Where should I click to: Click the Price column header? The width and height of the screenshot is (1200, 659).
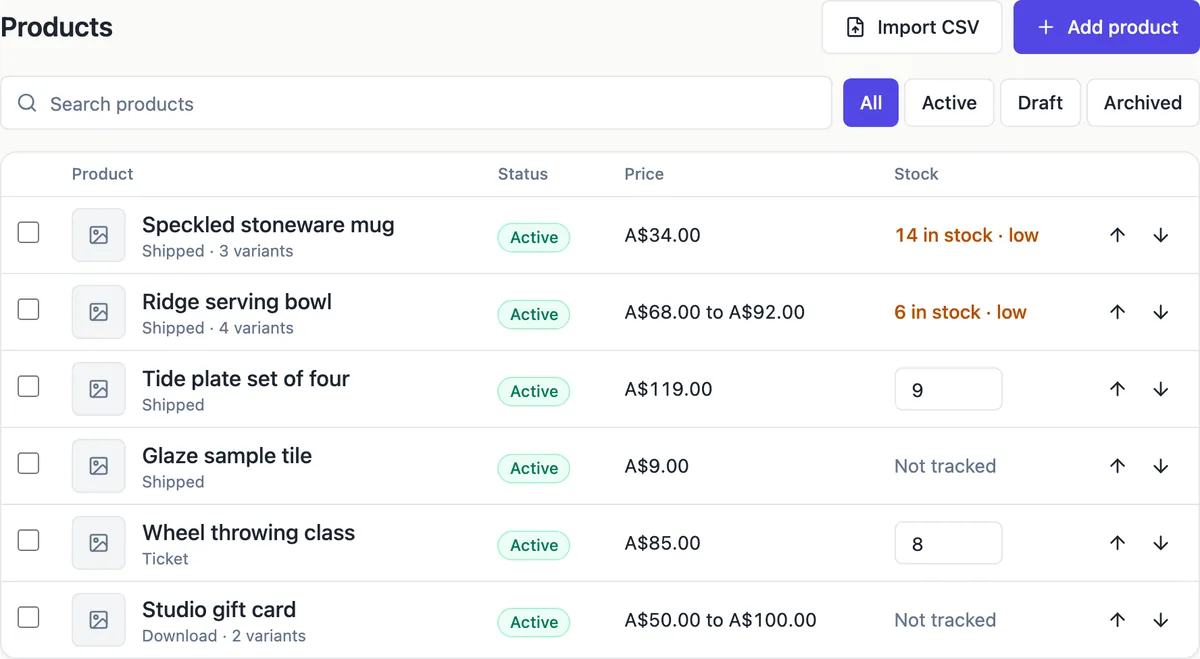(x=644, y=174)
